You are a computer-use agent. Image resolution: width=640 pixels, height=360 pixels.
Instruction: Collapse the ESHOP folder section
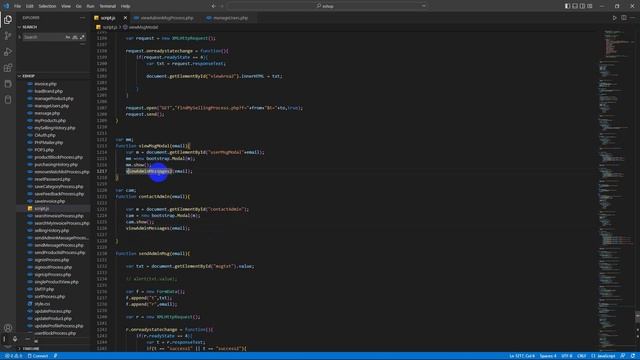point(53,76)
